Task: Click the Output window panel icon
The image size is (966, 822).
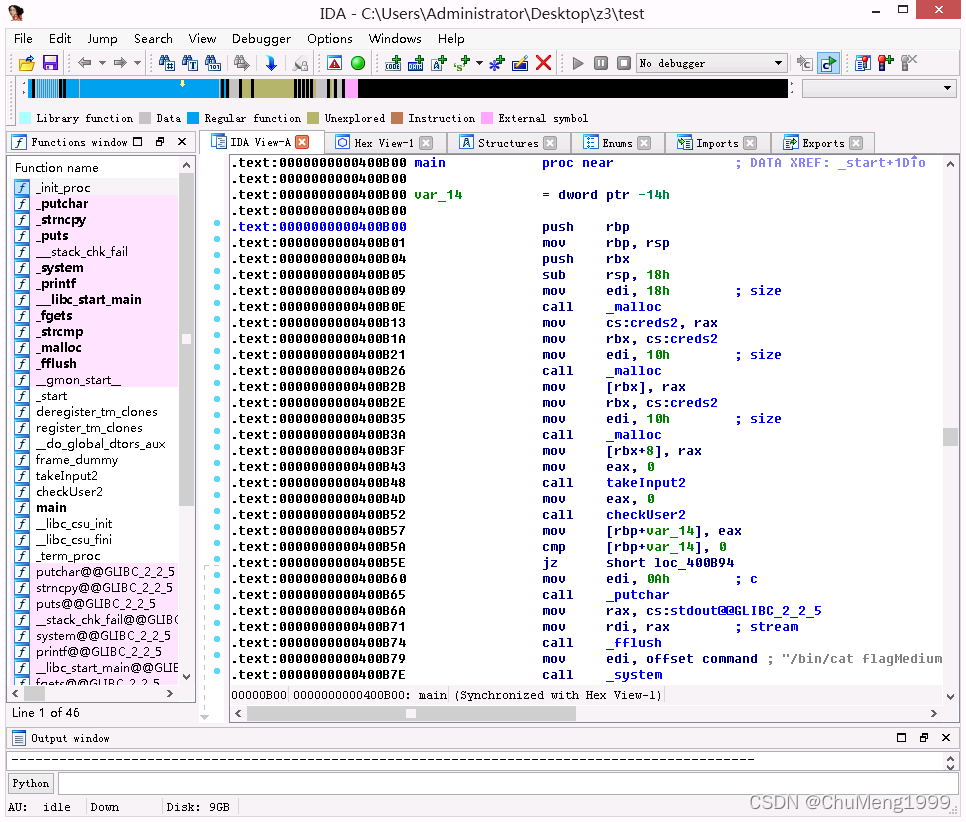Action: click(19, 738)
